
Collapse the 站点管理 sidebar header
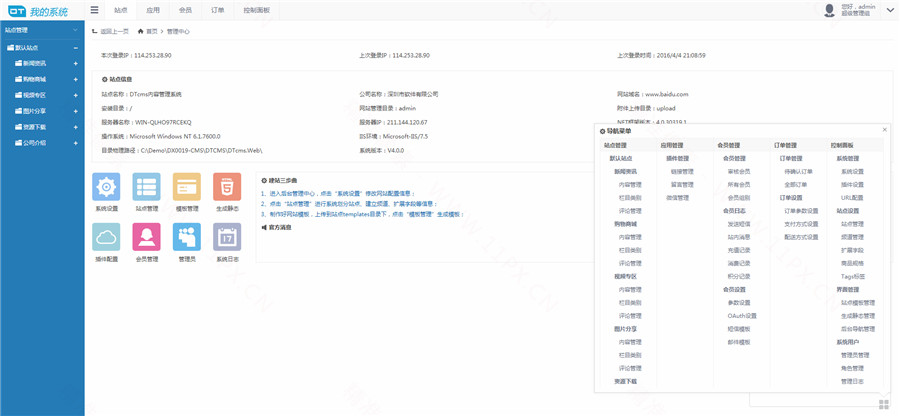pos(75,30)
